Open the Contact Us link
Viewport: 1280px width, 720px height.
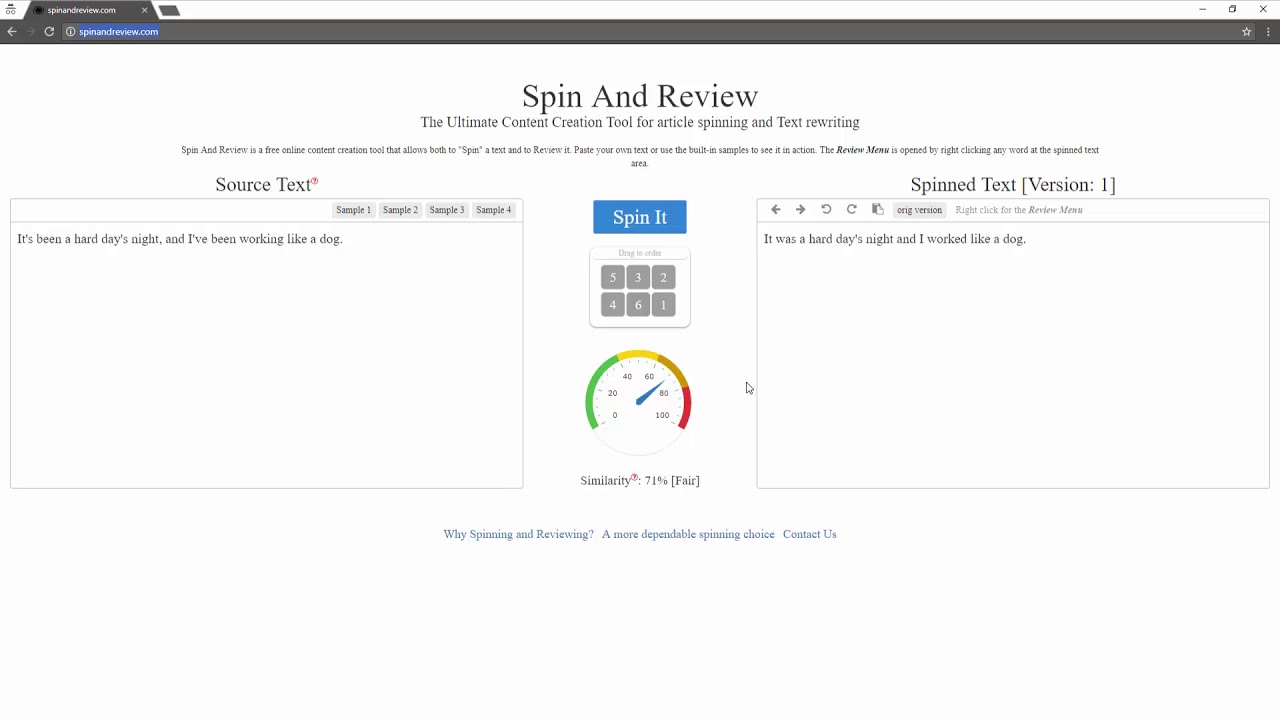[809, 534]
